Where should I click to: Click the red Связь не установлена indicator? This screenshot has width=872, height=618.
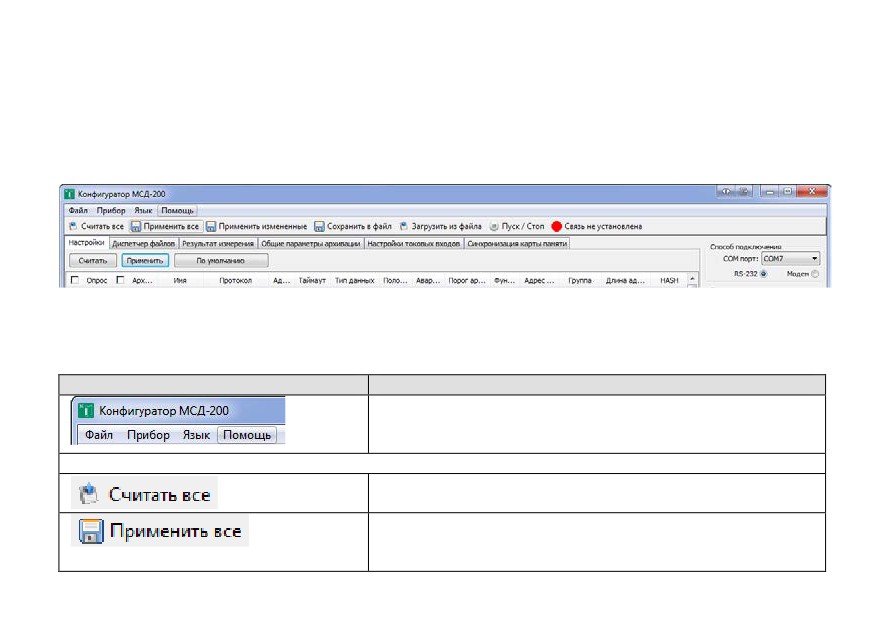[596, 226]
